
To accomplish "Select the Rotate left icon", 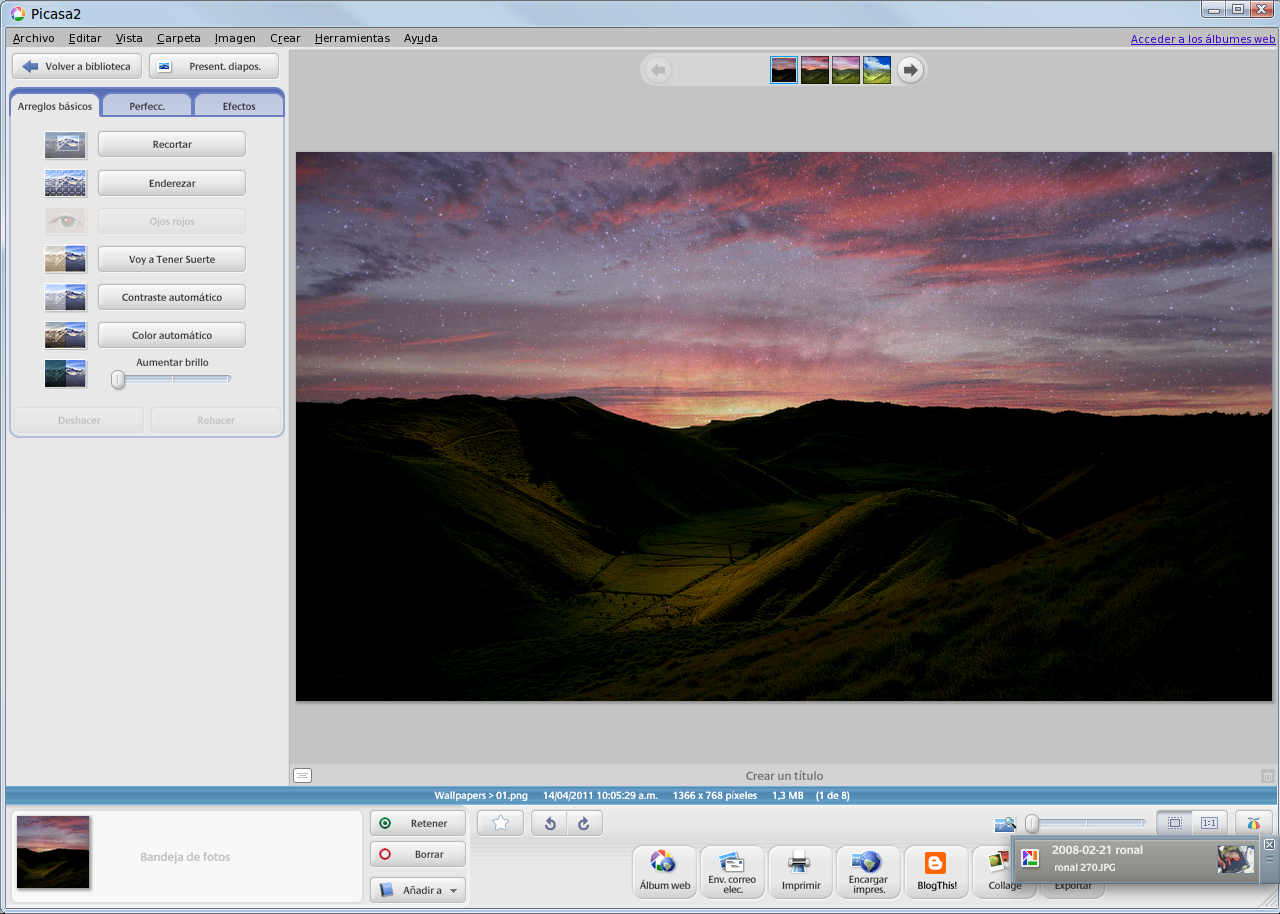I will tap(548, 822).
